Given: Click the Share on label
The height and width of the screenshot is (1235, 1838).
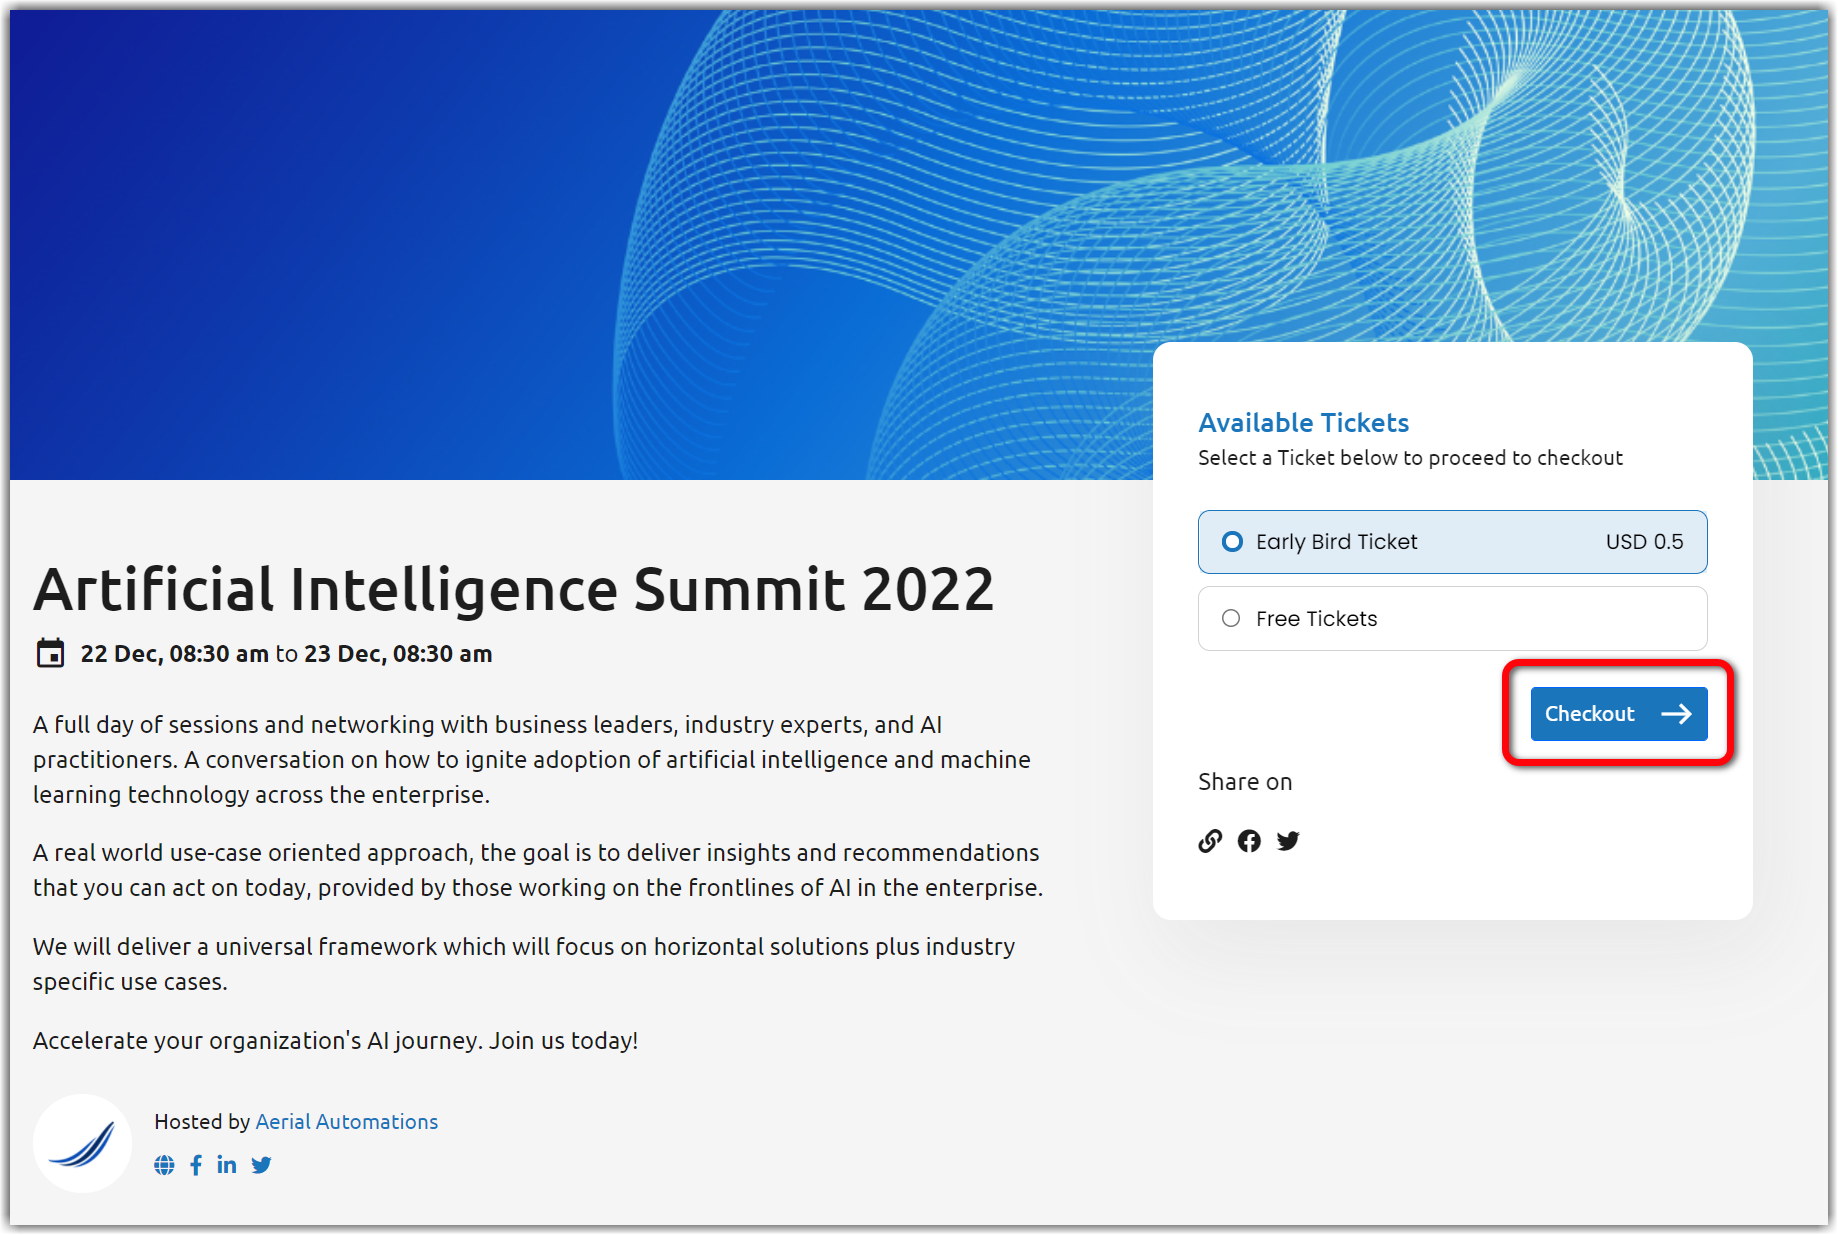Looking at the screenshot, I should (1245, 782).
